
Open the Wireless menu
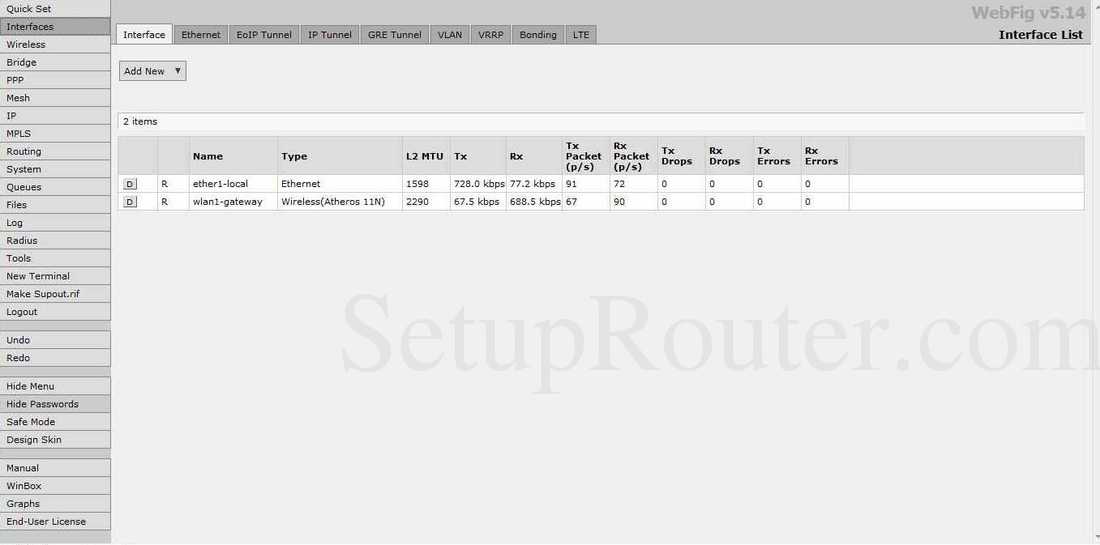(x=55, y=44)
